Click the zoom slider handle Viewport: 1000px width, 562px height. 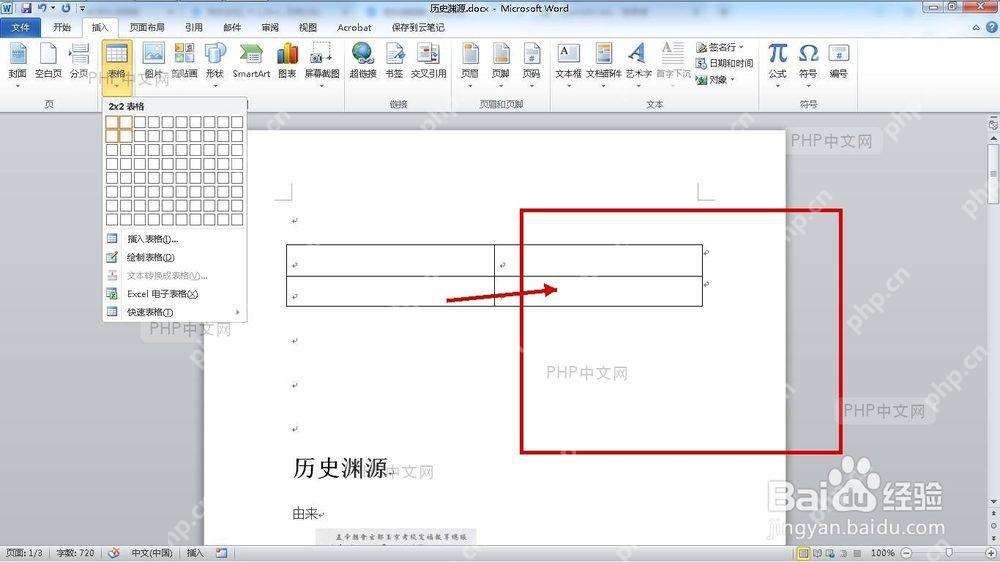[x=949, y=553]
